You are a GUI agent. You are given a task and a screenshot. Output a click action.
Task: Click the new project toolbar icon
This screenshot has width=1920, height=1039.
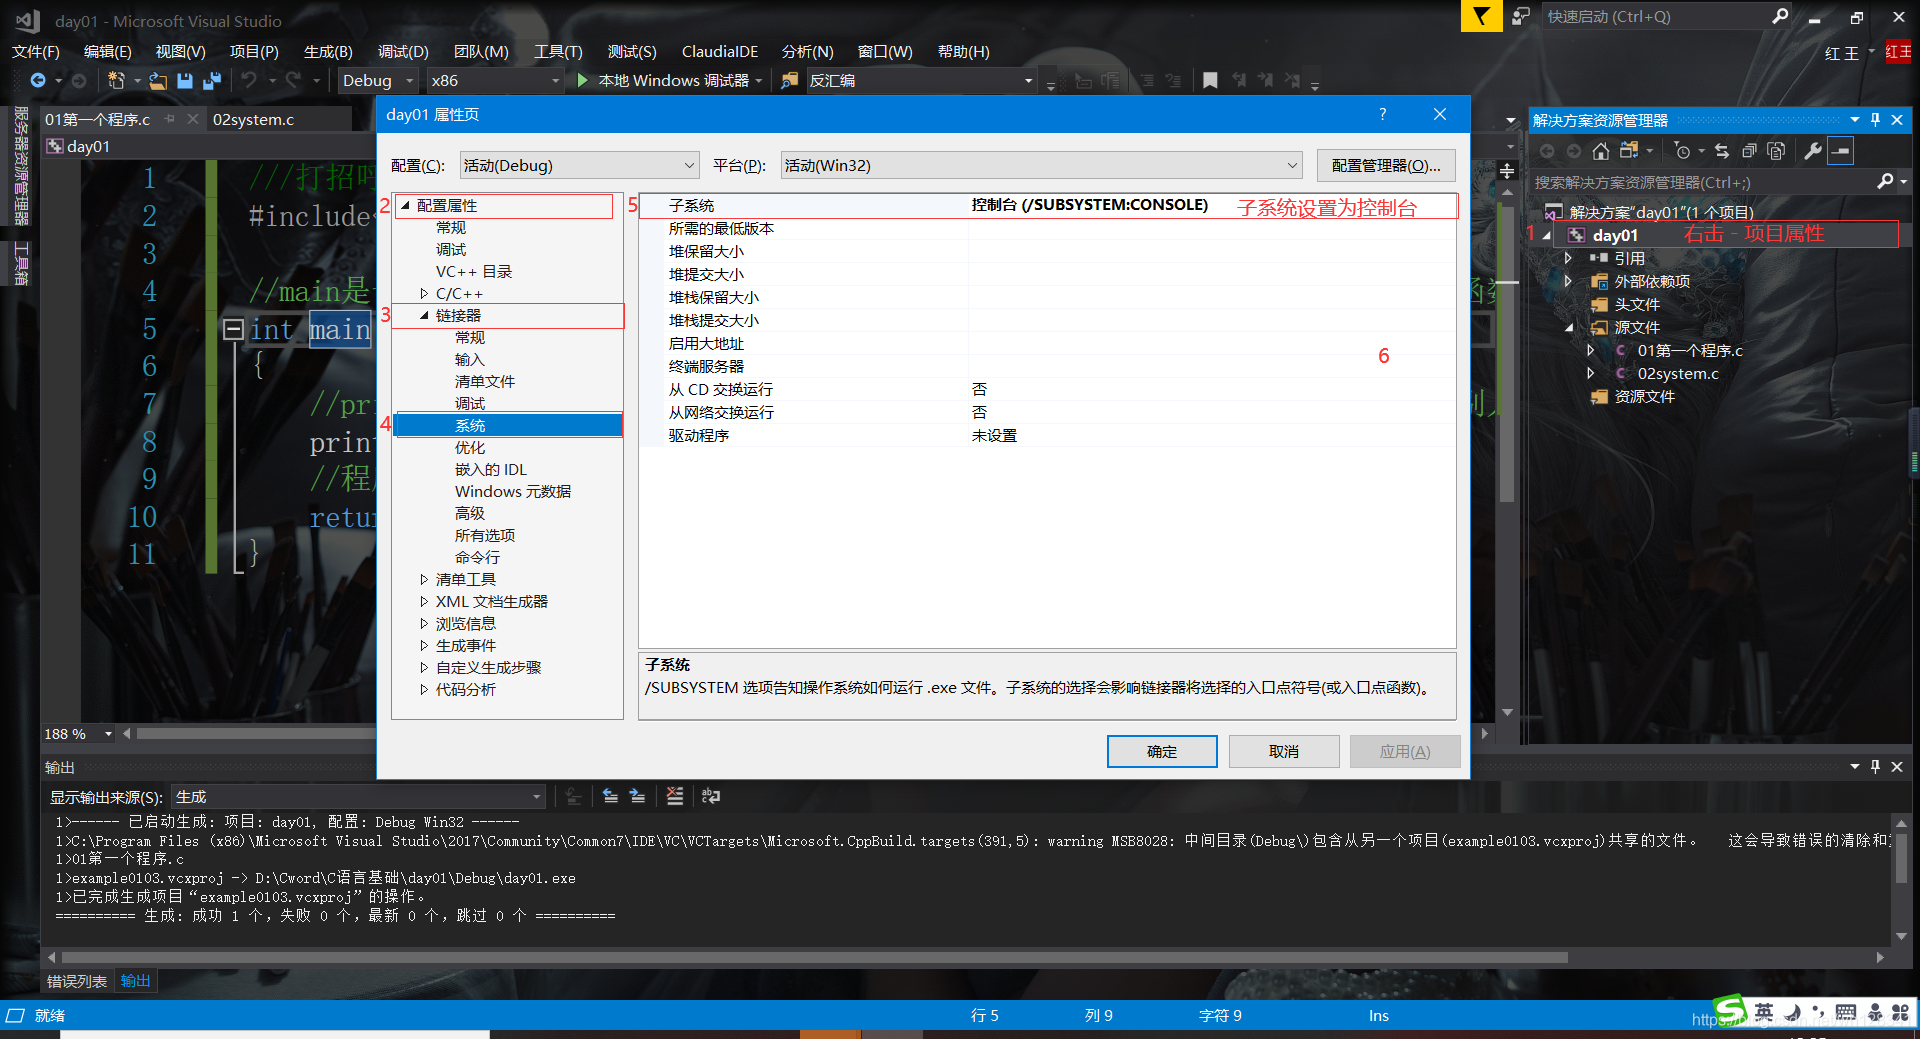click(116, 81)
